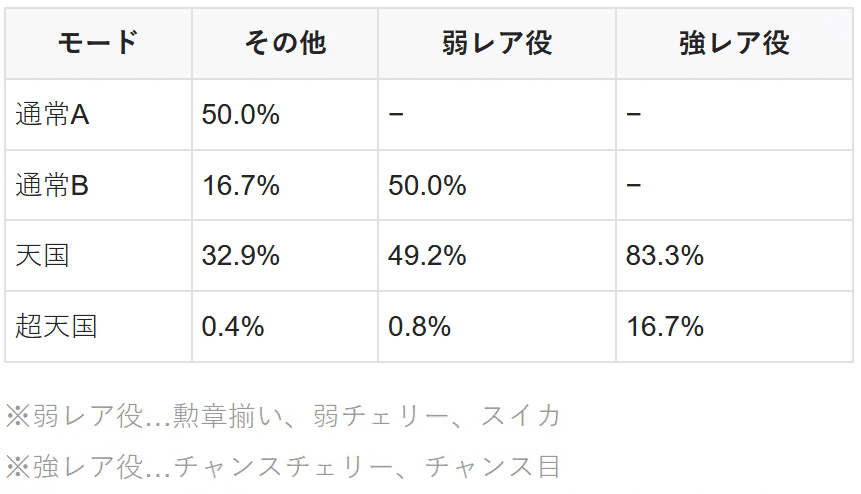Viewport: 861px width, 494px height.
Task: Click the 50.0% cell in 通常B row
Action: (427, 185)
